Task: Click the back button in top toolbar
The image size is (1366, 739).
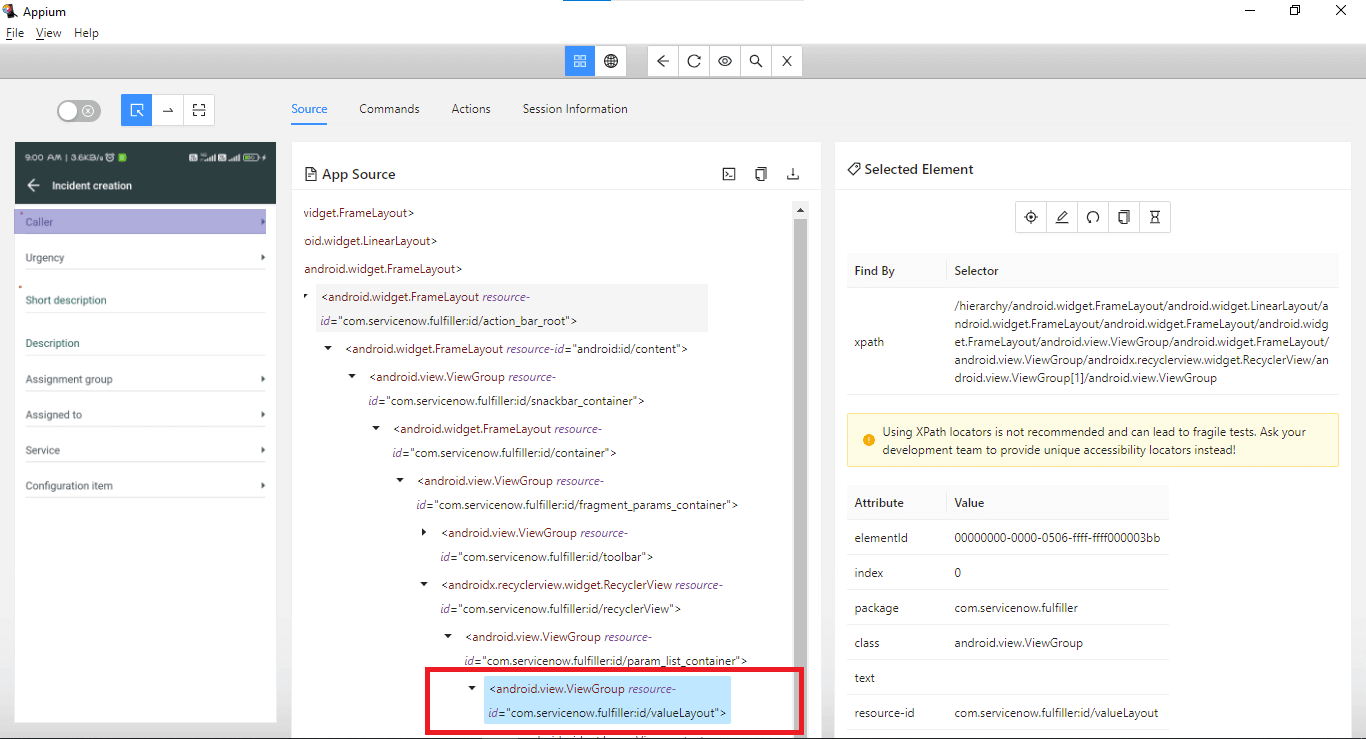Action: point(663,61)
